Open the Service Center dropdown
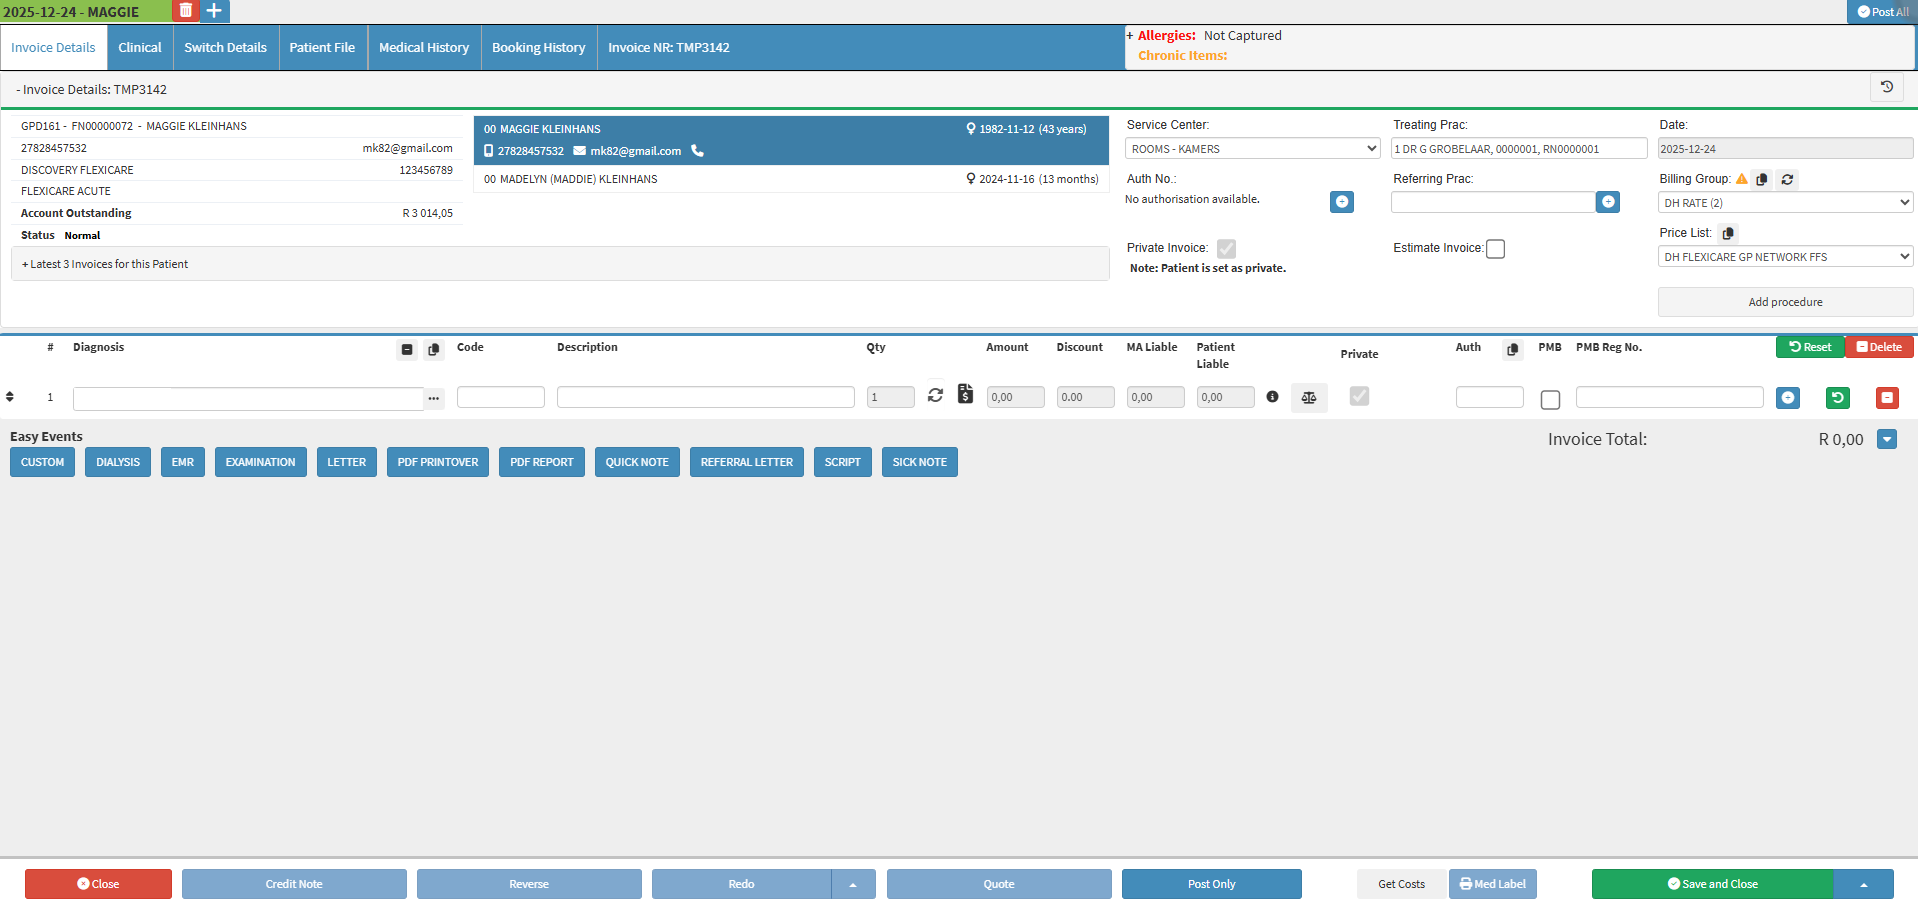1918x904 pixels. tap(1252, 149)
